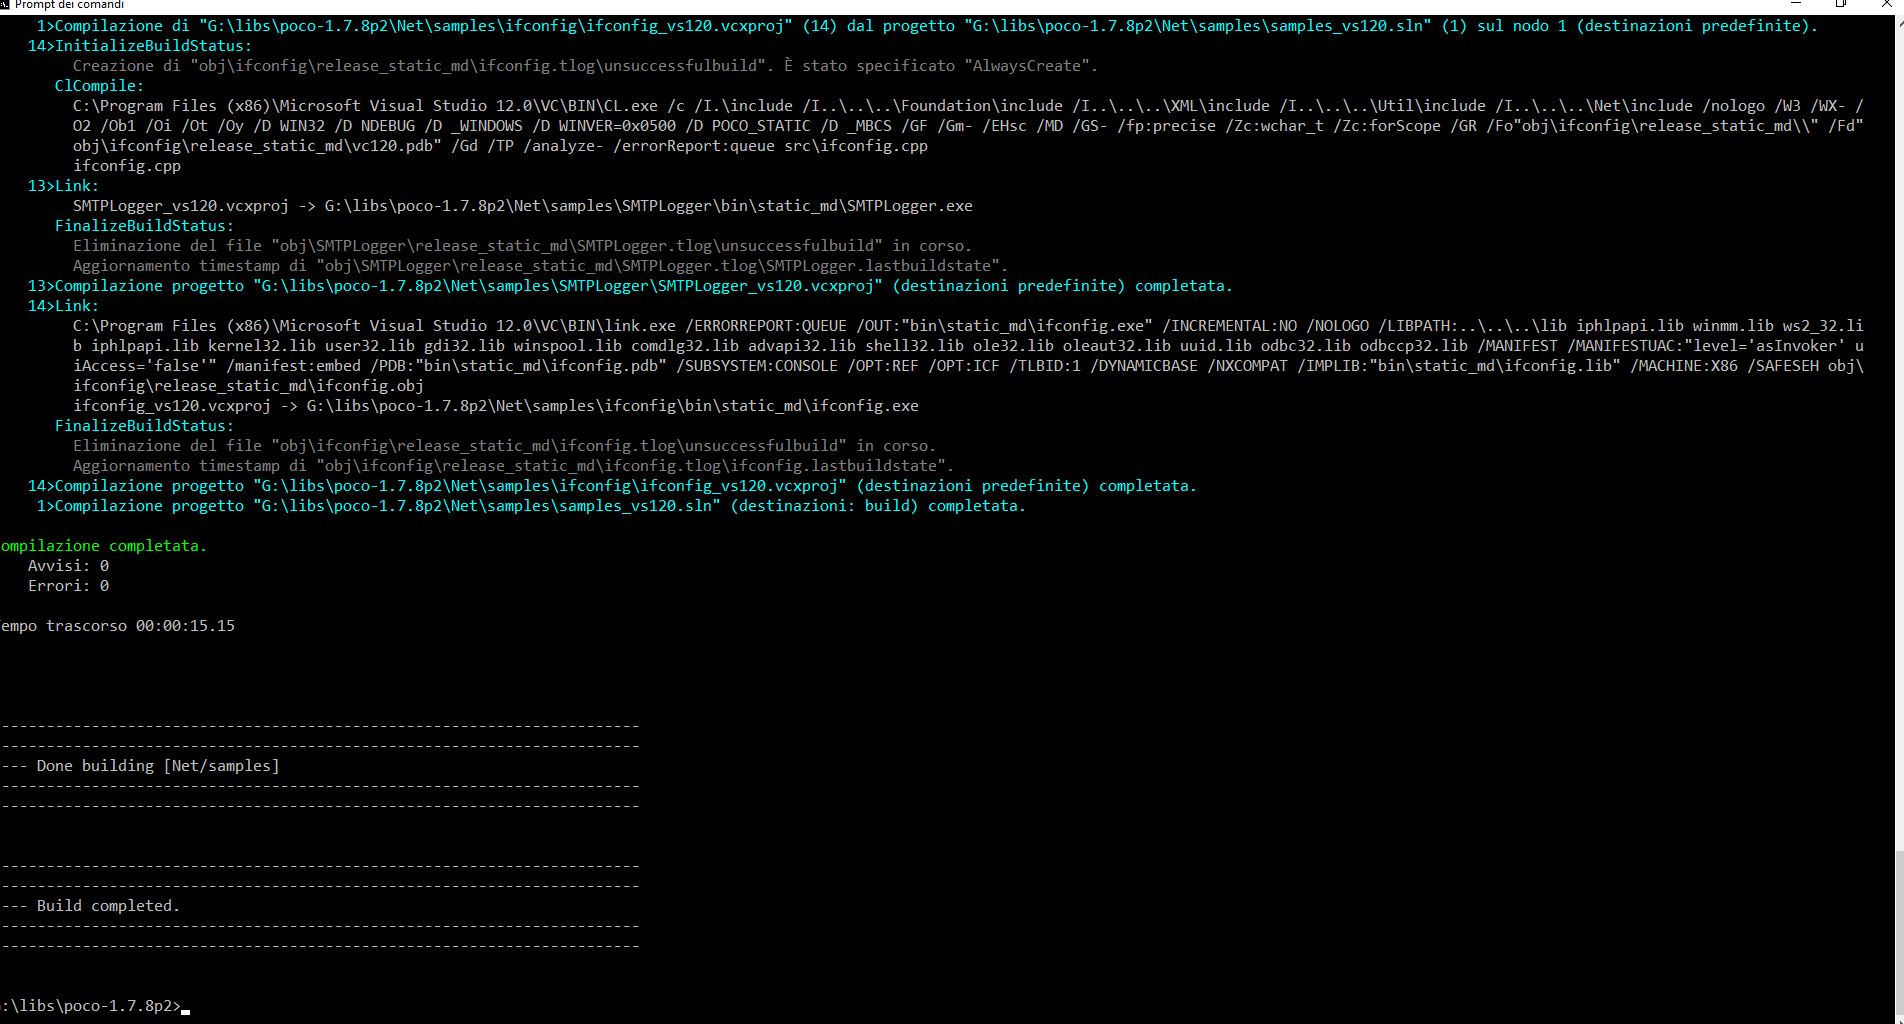Screen dimensions: 1904x1024
Task: Click "FinalizeBuildStatus:" heading under 13>Link
Action: (x=144, y=226)
